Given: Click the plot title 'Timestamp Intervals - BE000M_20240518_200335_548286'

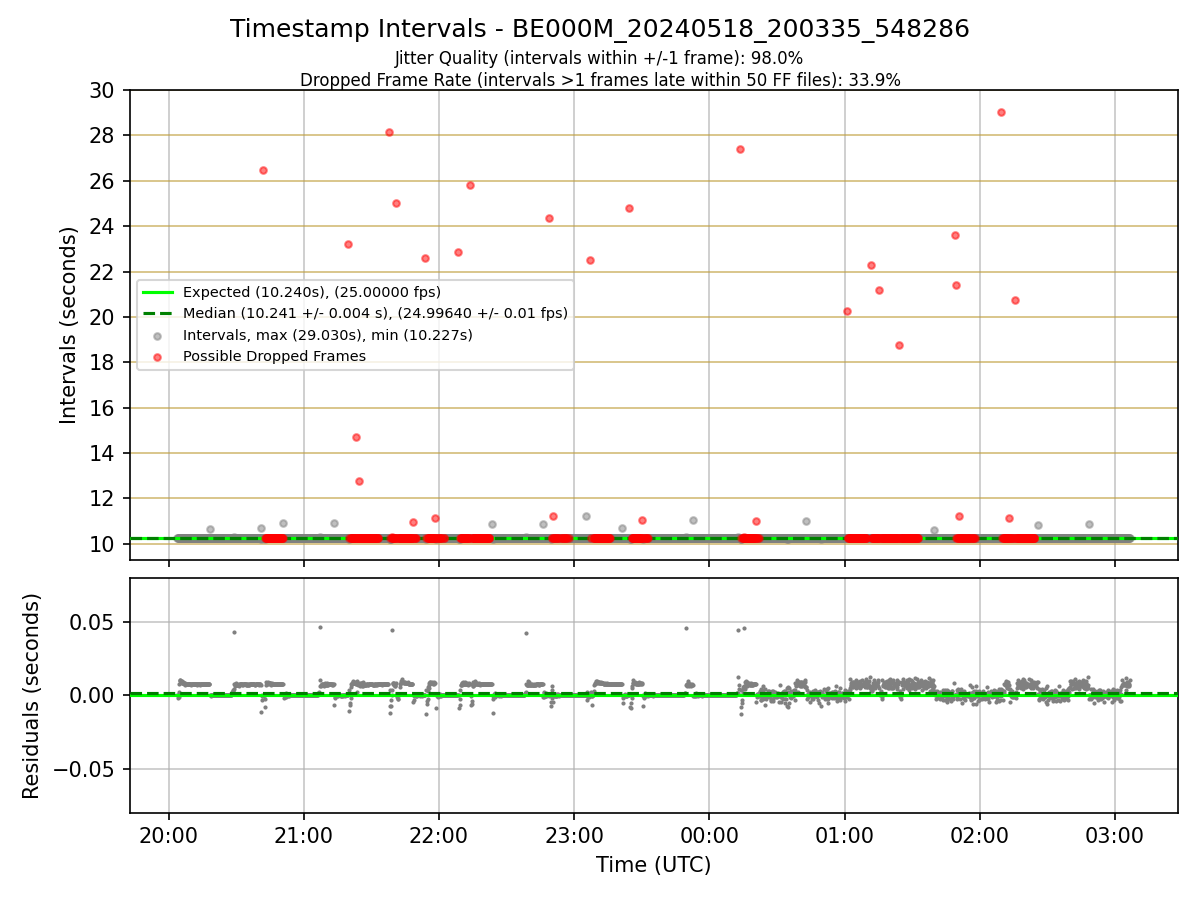Looking at the screenshot, I should pyautogui.click(x=600, y=29).
